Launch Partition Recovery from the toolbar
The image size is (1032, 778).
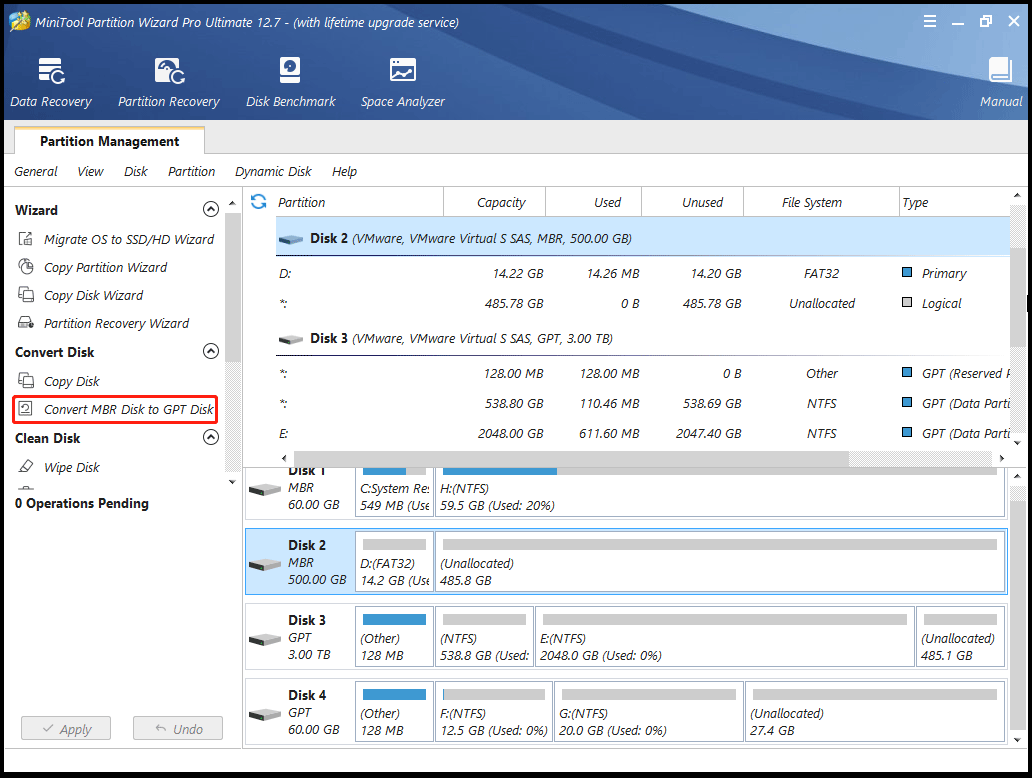coord(168,82)
